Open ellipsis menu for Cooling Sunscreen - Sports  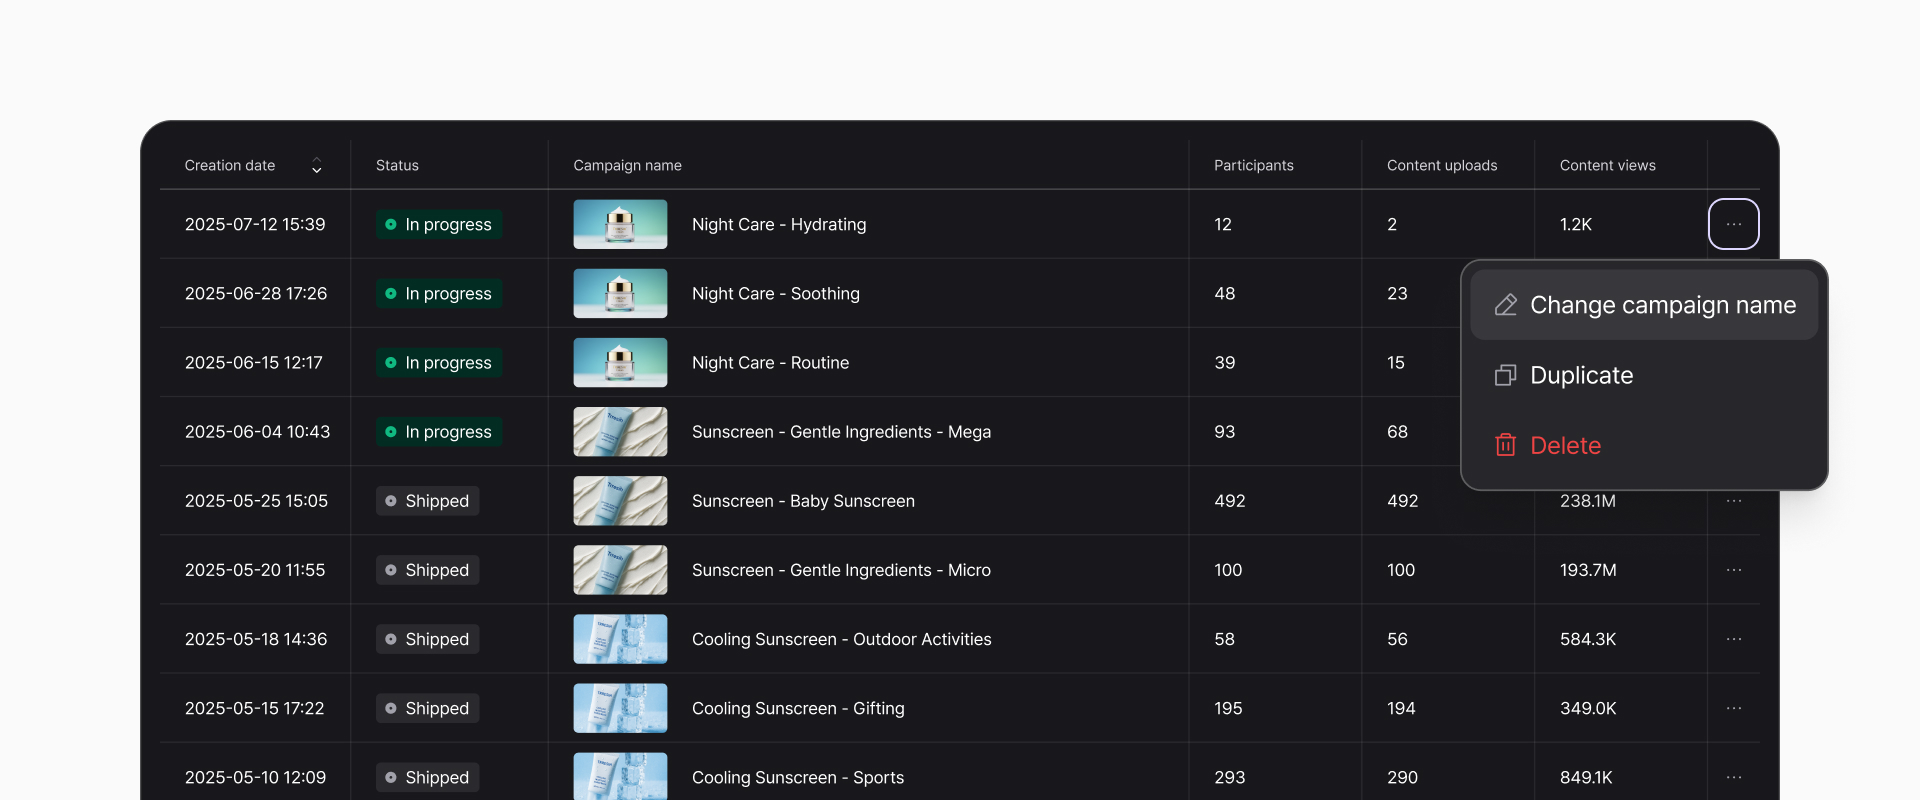[x=1733, y=777]
